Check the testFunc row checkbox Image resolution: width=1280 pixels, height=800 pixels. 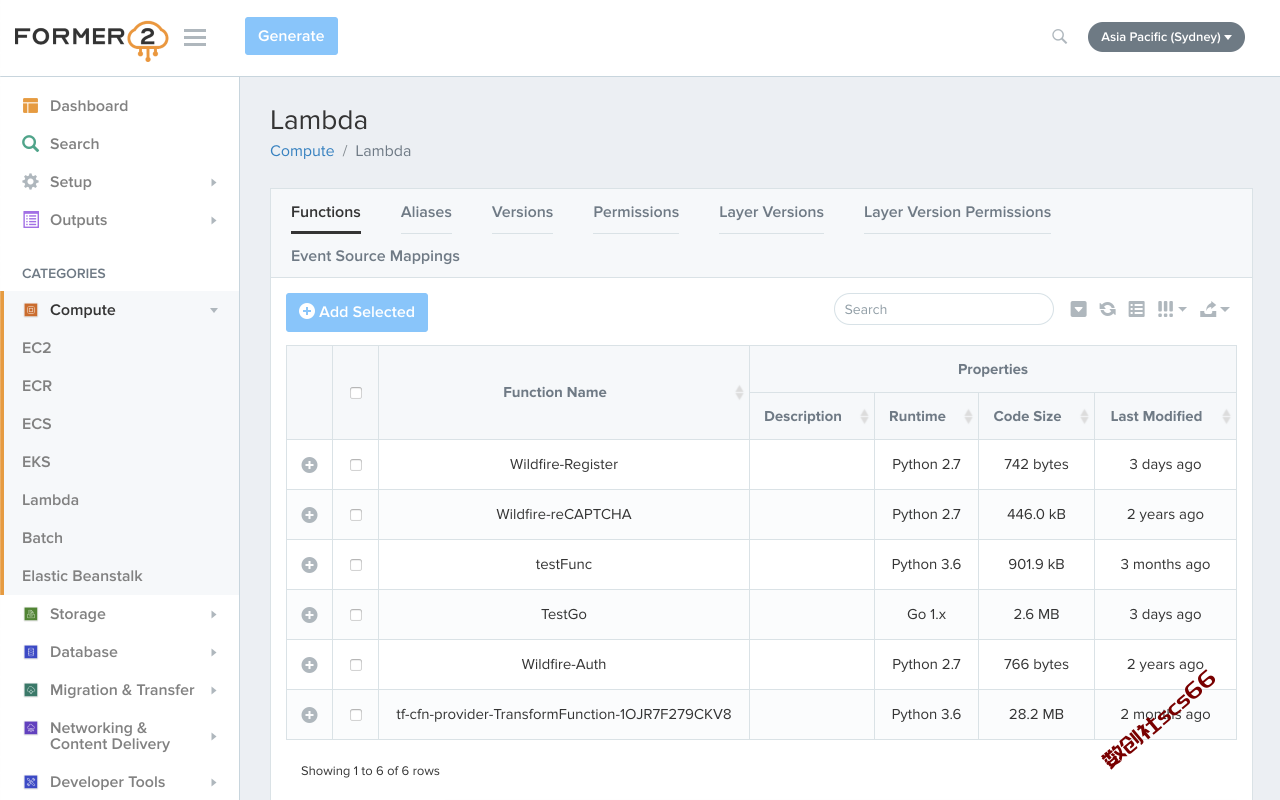pos(356,565)
